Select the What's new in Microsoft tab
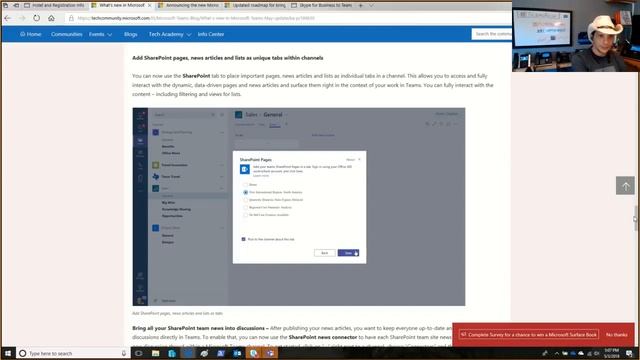The width and height of the screenshot is (640, 360). (x=122, y=5)
